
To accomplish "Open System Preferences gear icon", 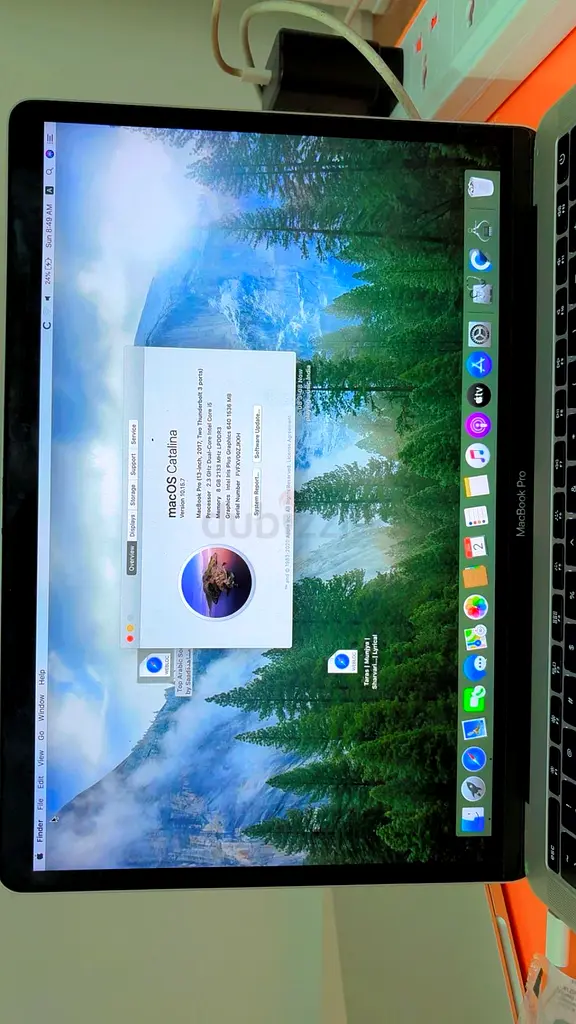I will pyautogui.click(x=479, y=334).
